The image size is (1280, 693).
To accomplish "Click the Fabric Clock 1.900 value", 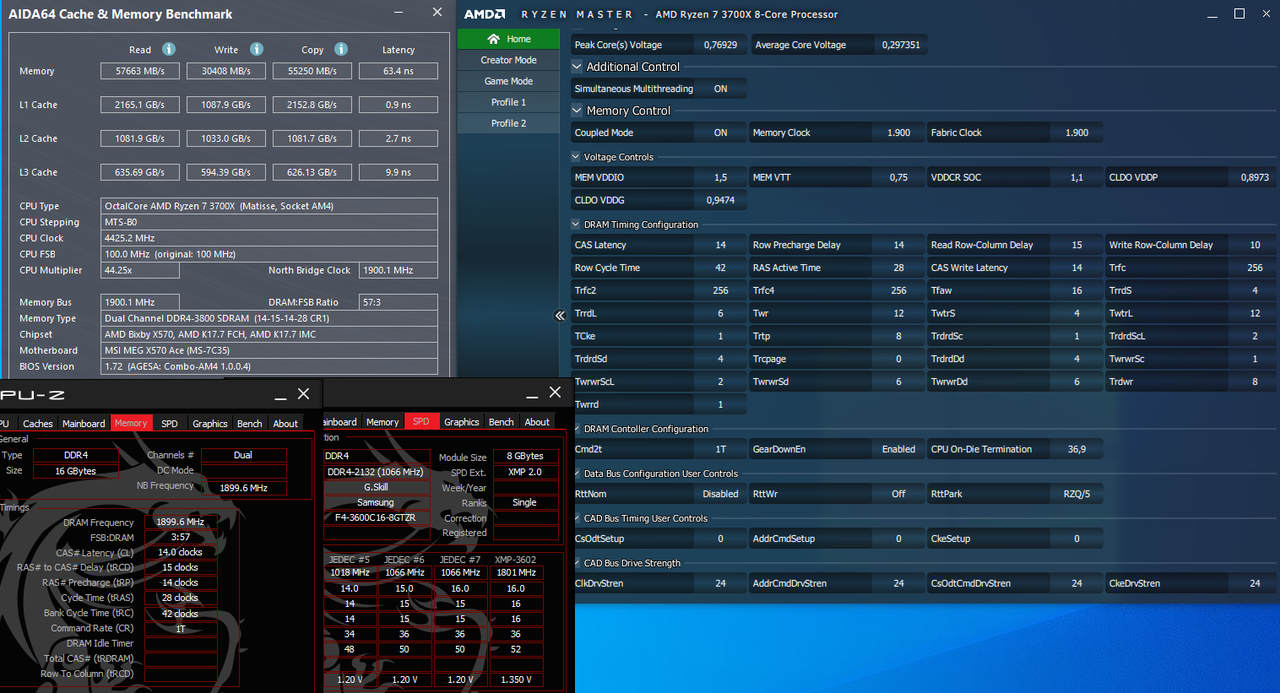I will coord(1077,133).
